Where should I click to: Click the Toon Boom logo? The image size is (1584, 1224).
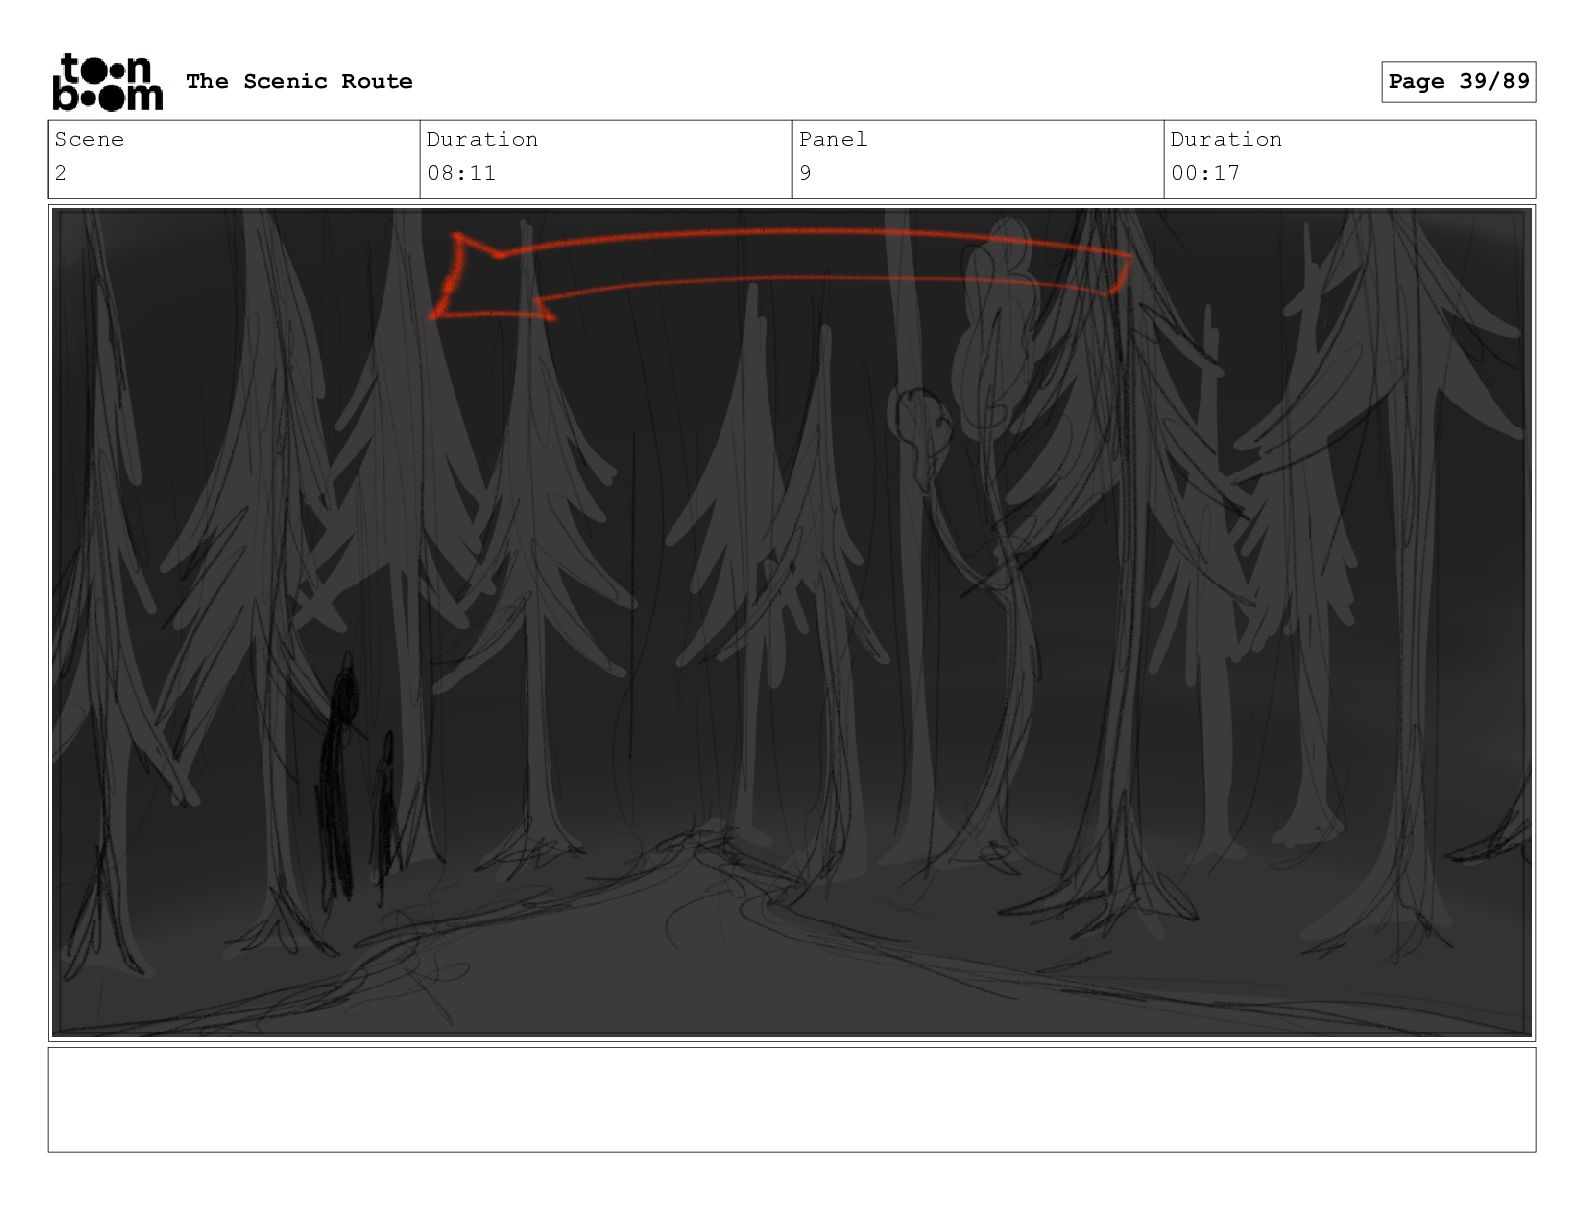107,81
